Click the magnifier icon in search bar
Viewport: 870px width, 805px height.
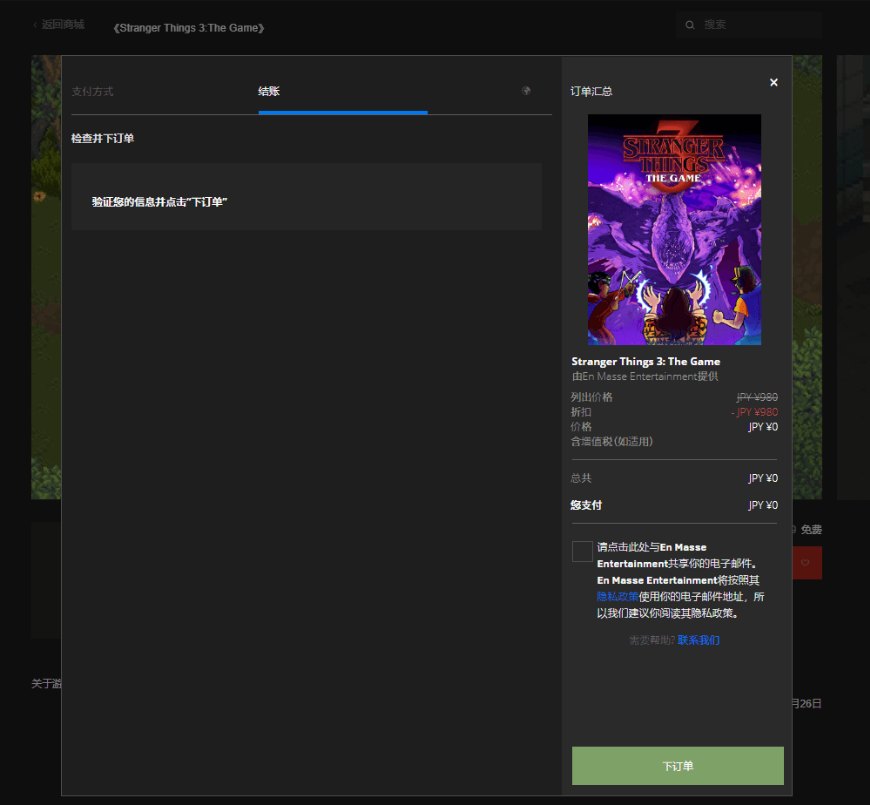(x=690, y=25)
